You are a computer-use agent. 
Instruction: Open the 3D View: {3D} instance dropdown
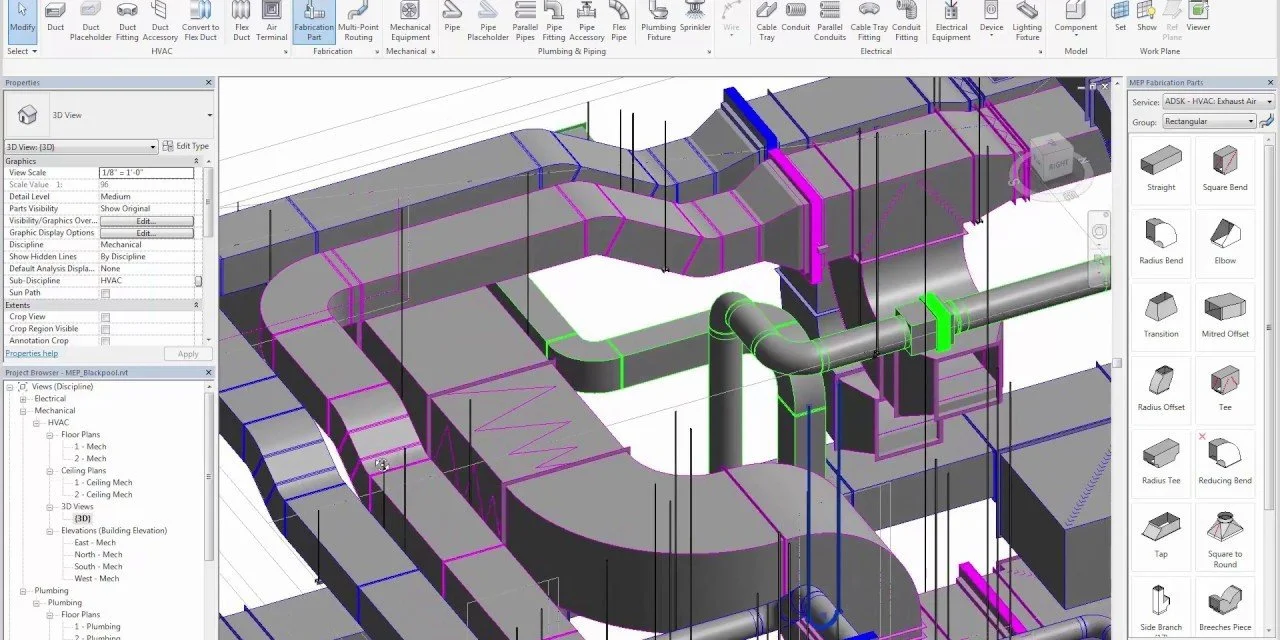pyautogui.click(x=81, y=146)
